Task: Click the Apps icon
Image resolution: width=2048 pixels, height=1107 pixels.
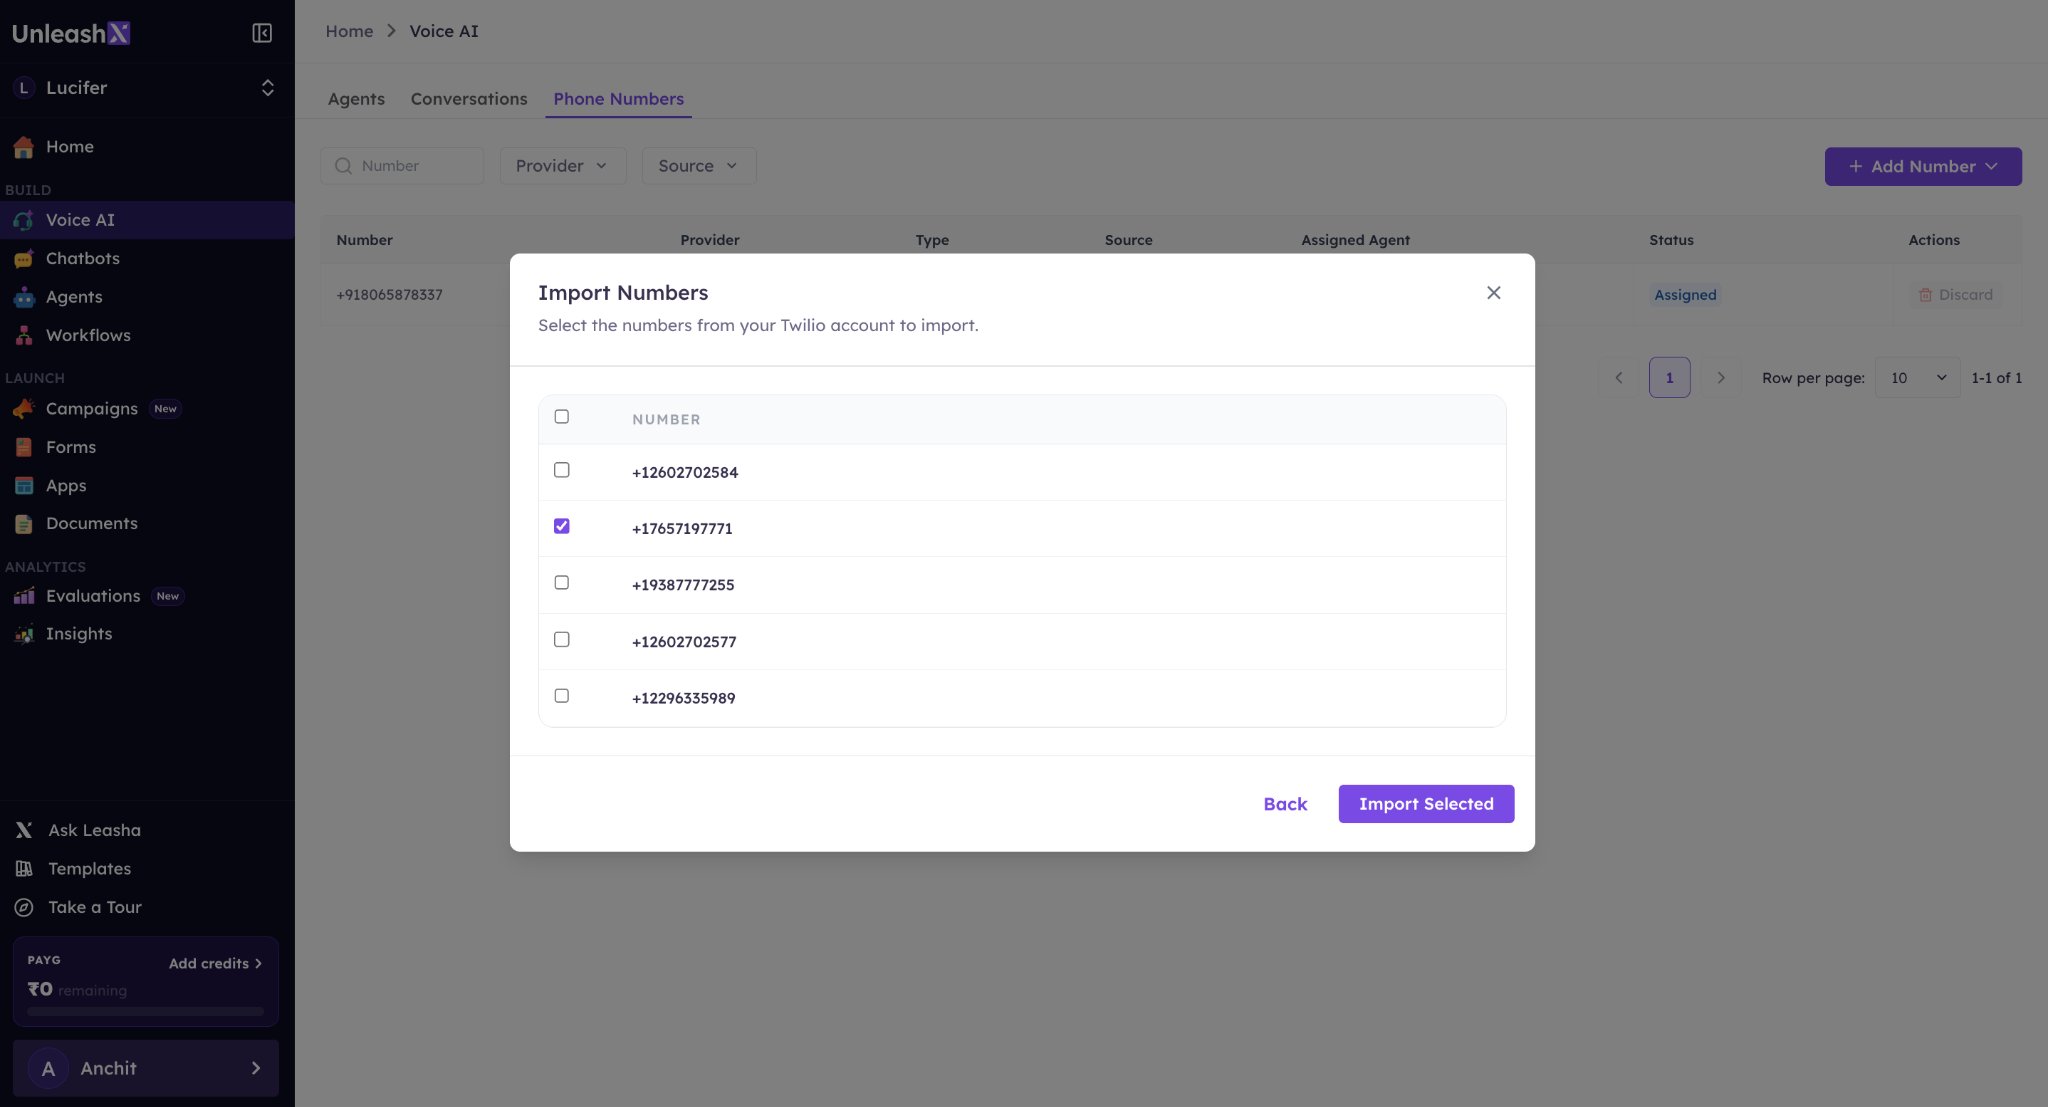Action: pyautogui.click(x=24, y=486)
